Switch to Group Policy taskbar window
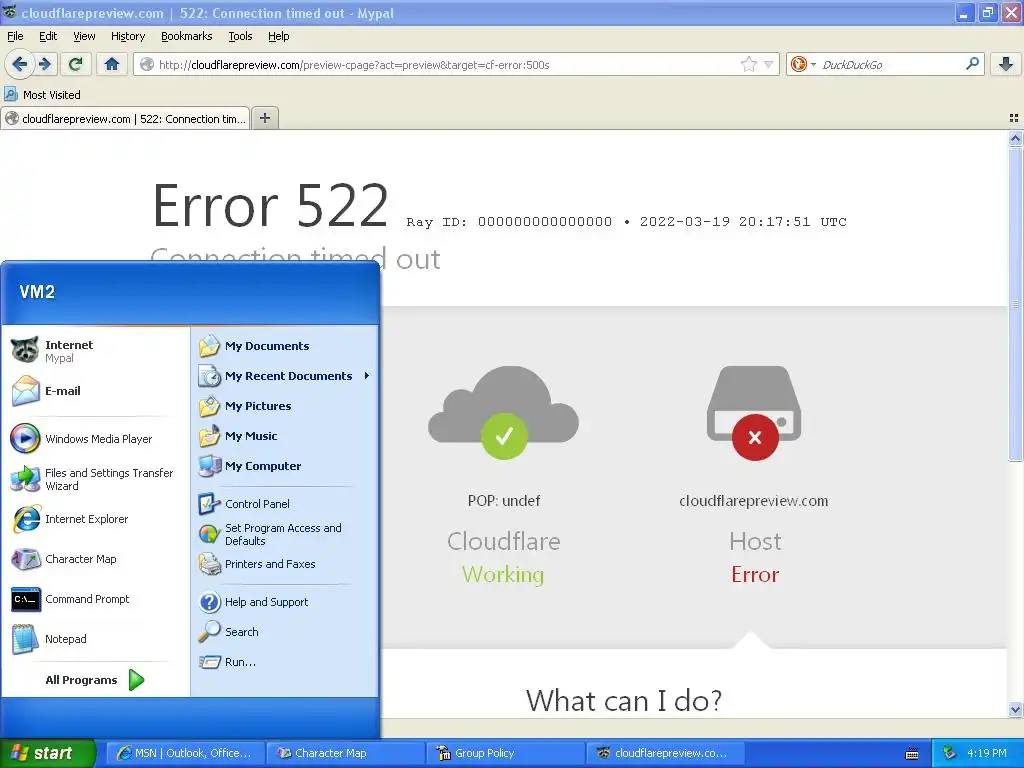This screenshot has height=768, width=1024. tap(506, 753)
